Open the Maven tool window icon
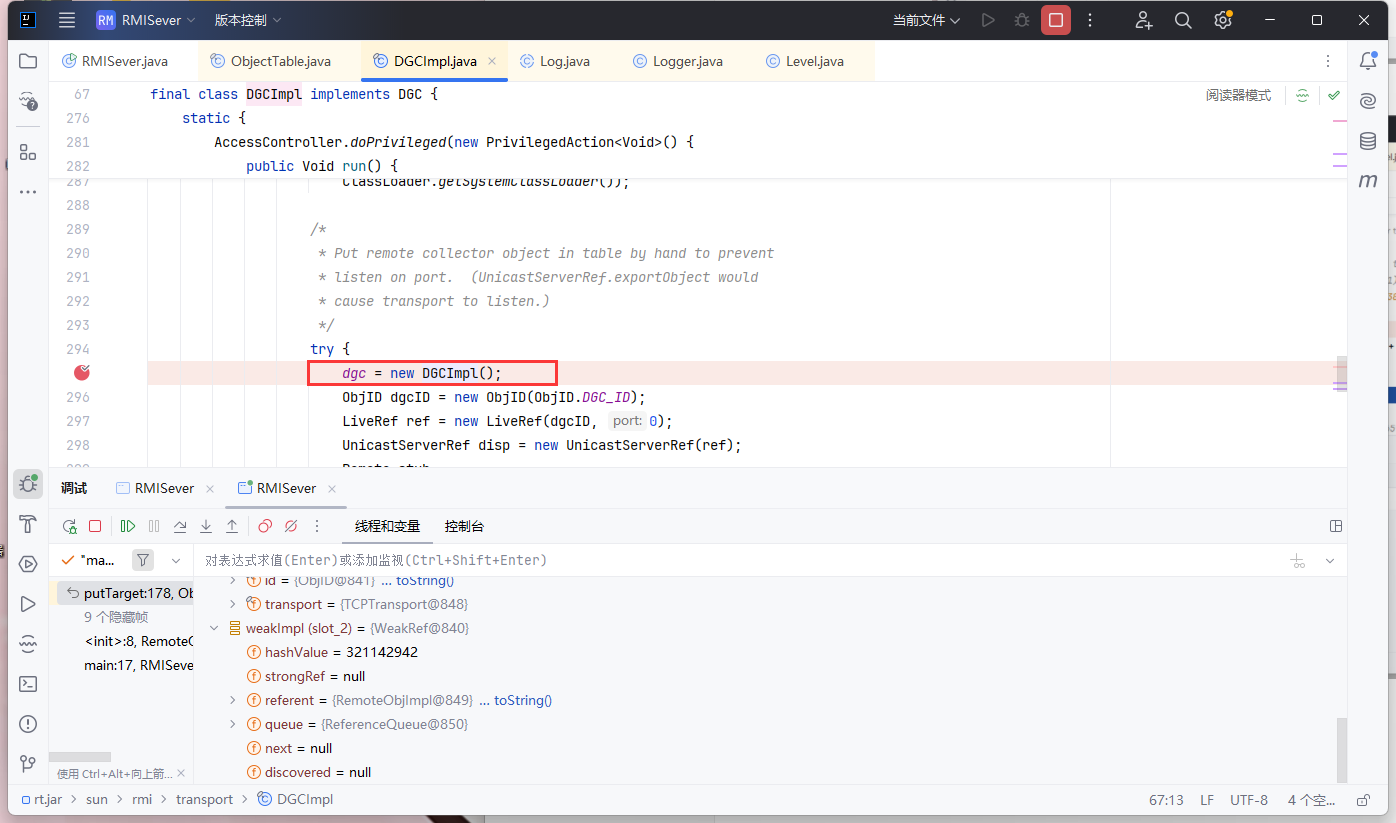Image resolution: width=1396 pixels, height=823 pixels. (x=1368, y=181)
